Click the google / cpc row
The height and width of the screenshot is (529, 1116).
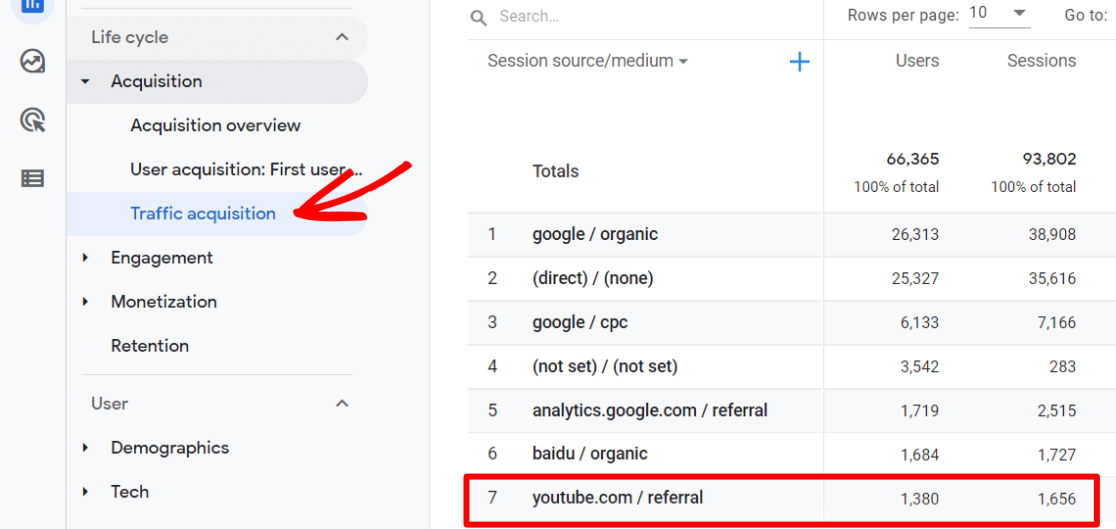point(791,323)
